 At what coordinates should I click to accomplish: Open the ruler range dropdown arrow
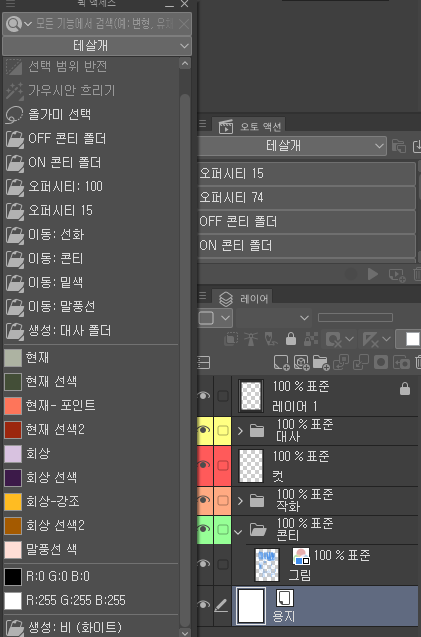(386, 339)
